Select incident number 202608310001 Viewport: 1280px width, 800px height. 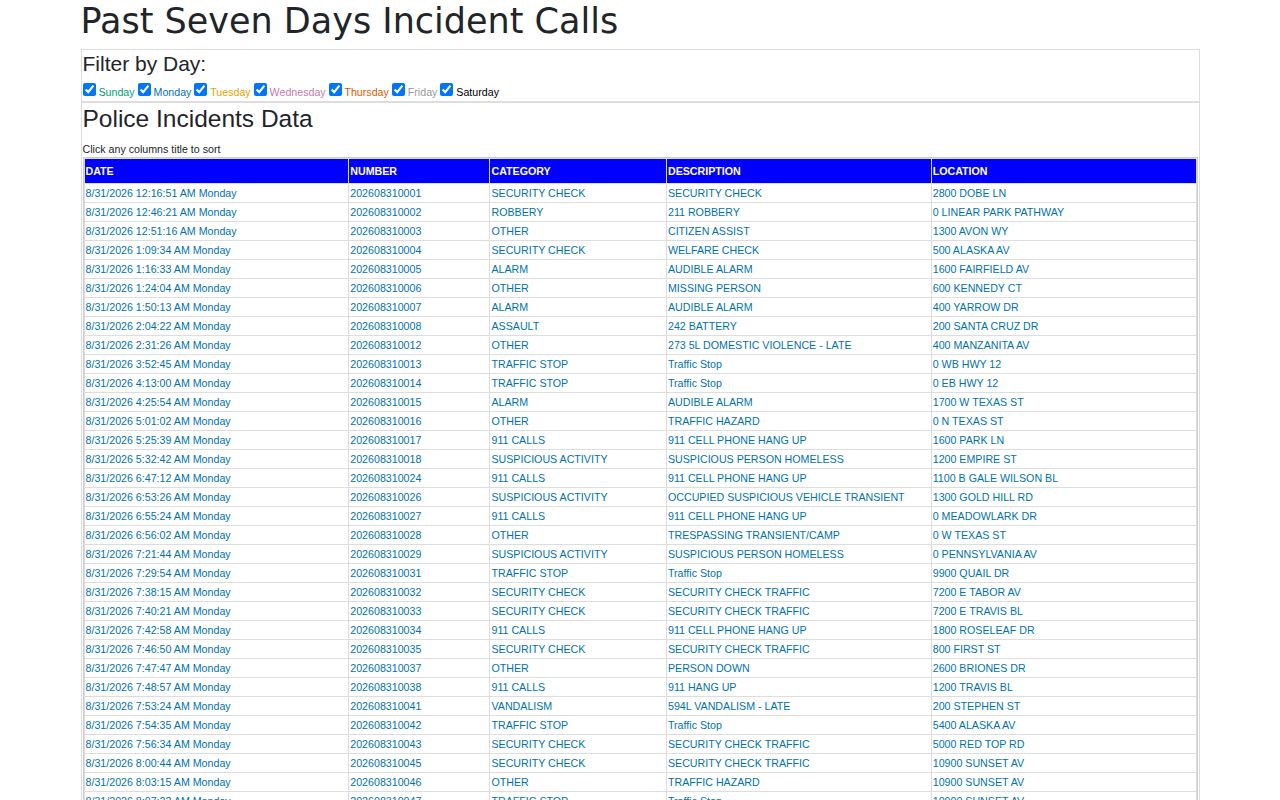pyautogui.click(x=386, y=193)
